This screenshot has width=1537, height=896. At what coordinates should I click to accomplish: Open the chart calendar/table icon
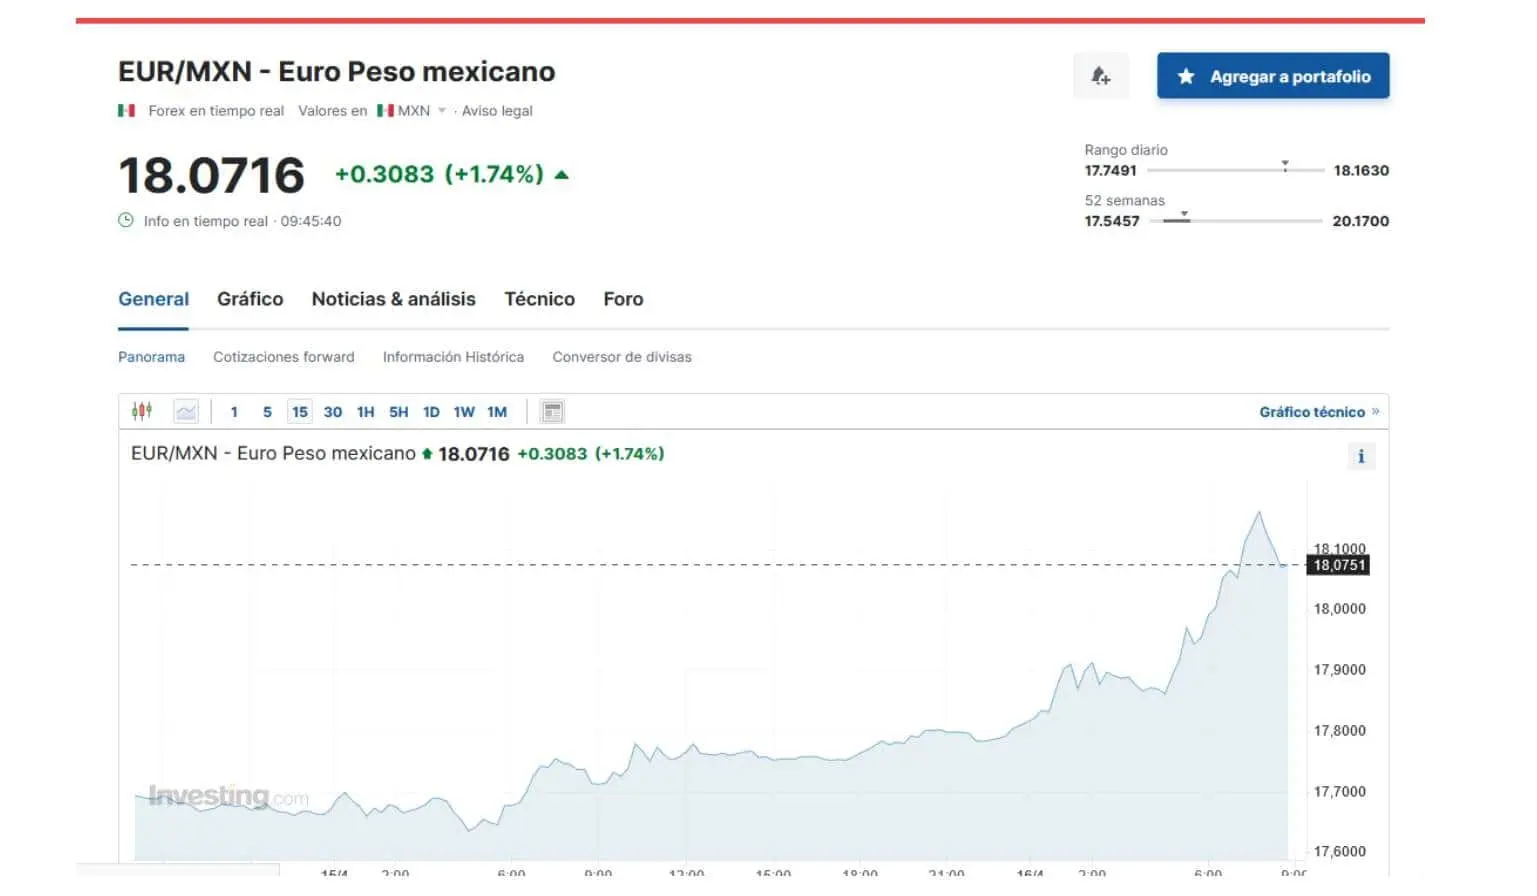tap(552, 411)
